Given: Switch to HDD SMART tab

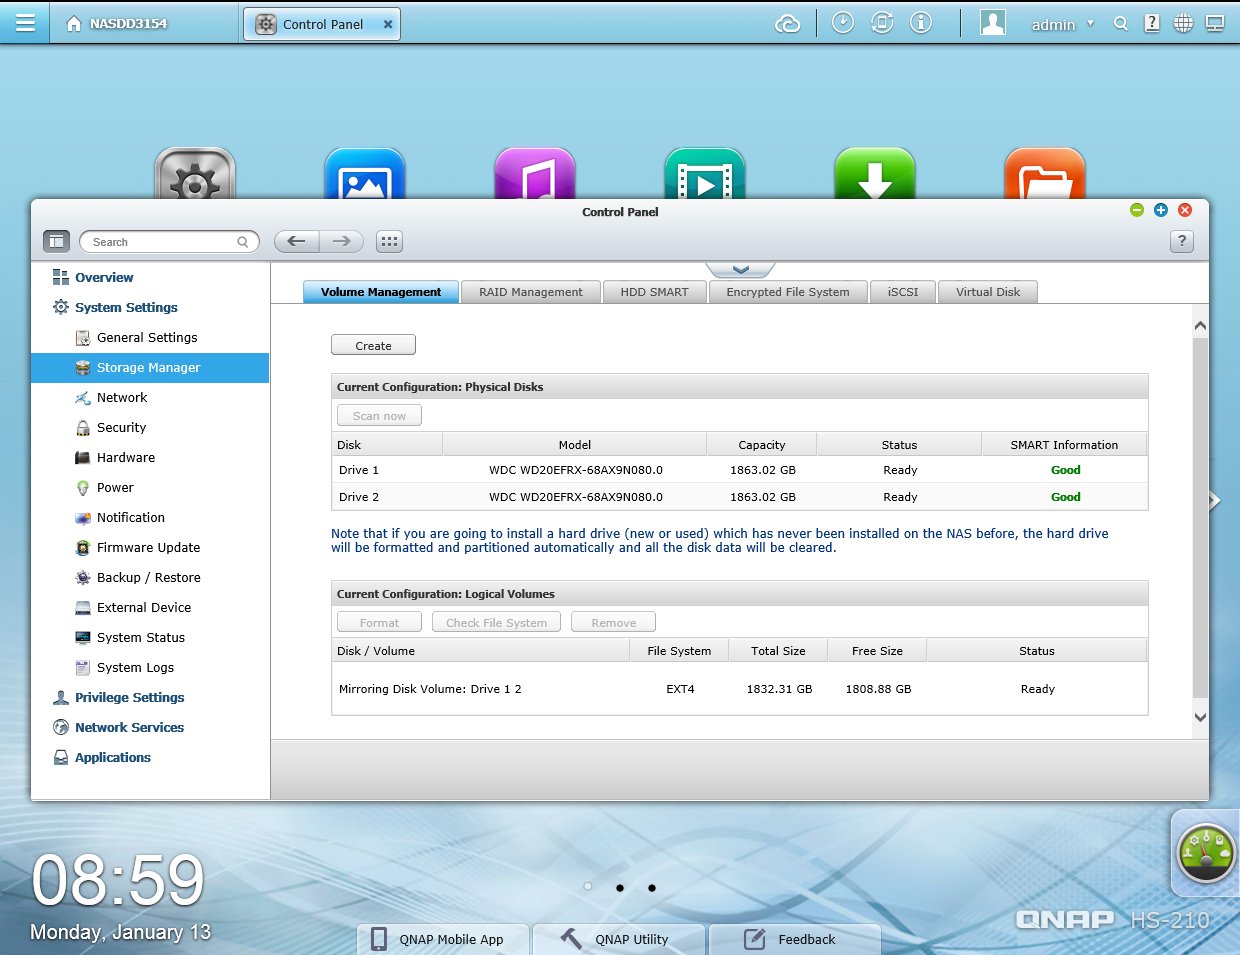Looking at the screenshot, I should (x=655, y=292).
